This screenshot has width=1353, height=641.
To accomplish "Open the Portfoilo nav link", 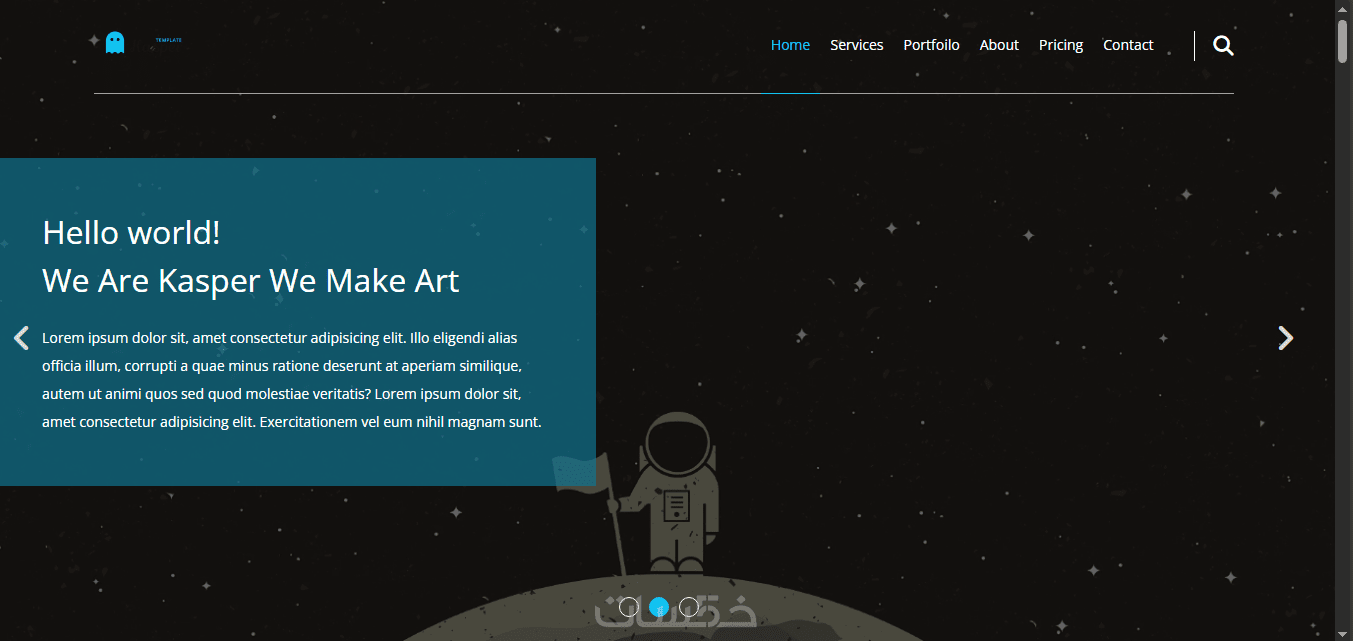I will point(931,45).
